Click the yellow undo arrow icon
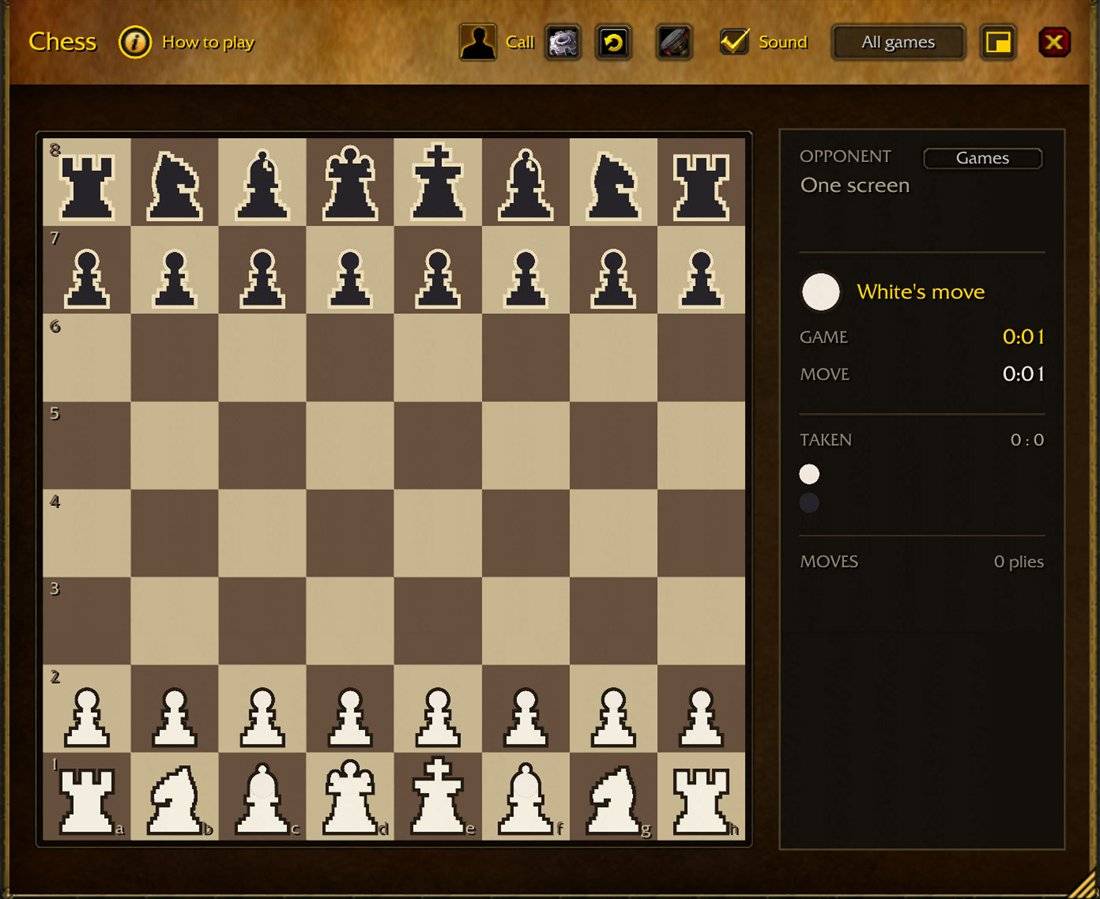The width and height of the screenshot is (1100, 899). point(613,42)
